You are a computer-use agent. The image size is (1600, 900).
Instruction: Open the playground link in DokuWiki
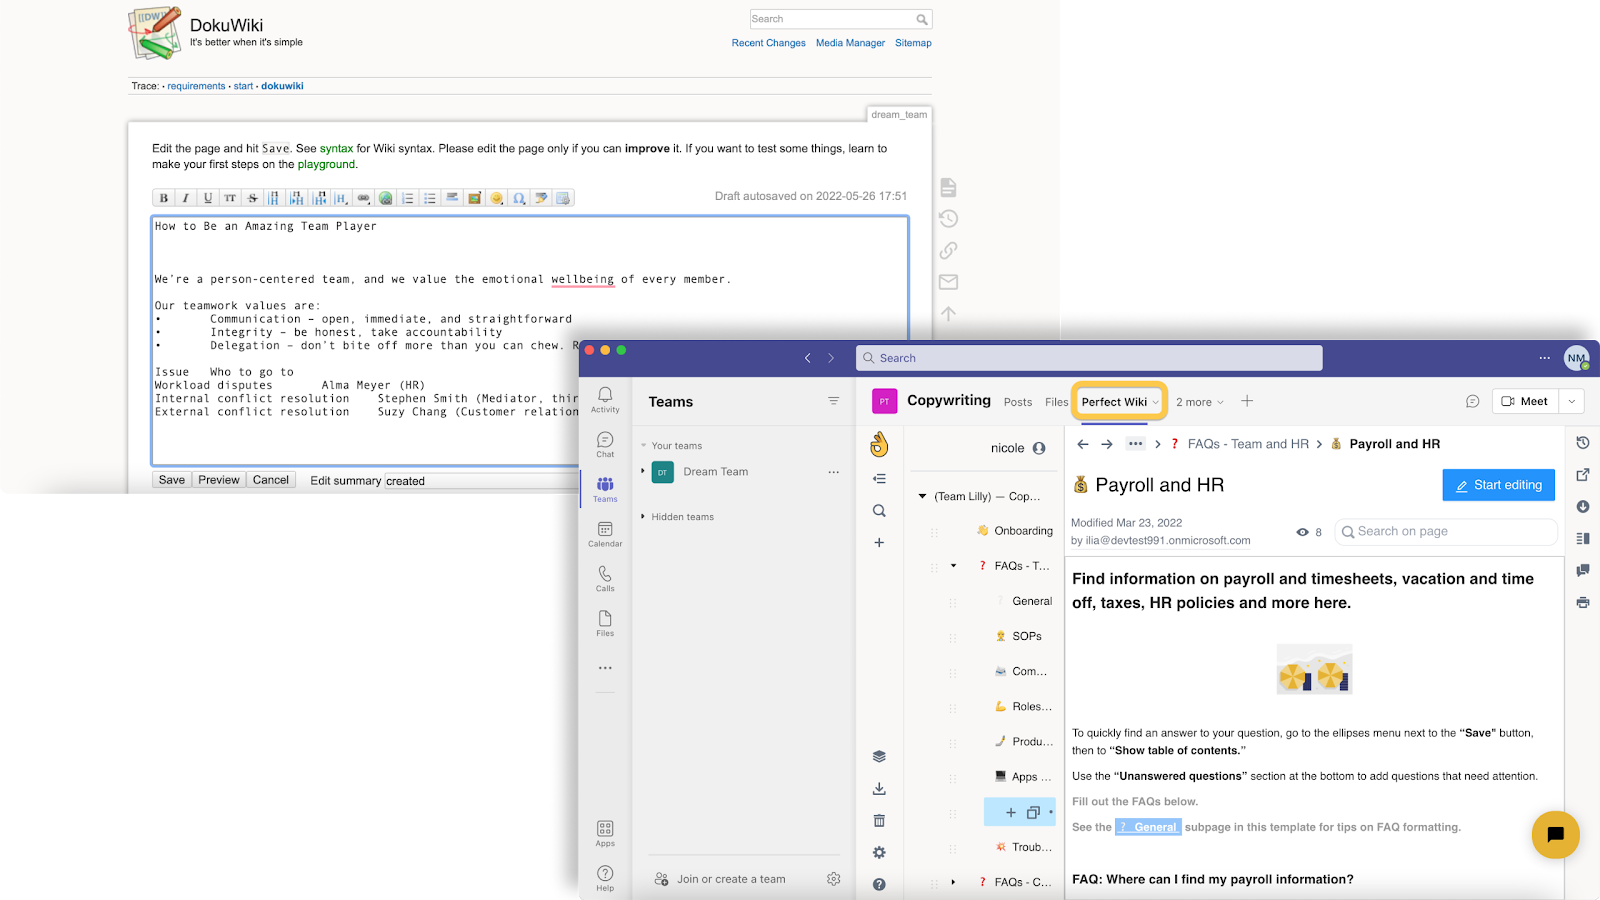tap(326, 164)
